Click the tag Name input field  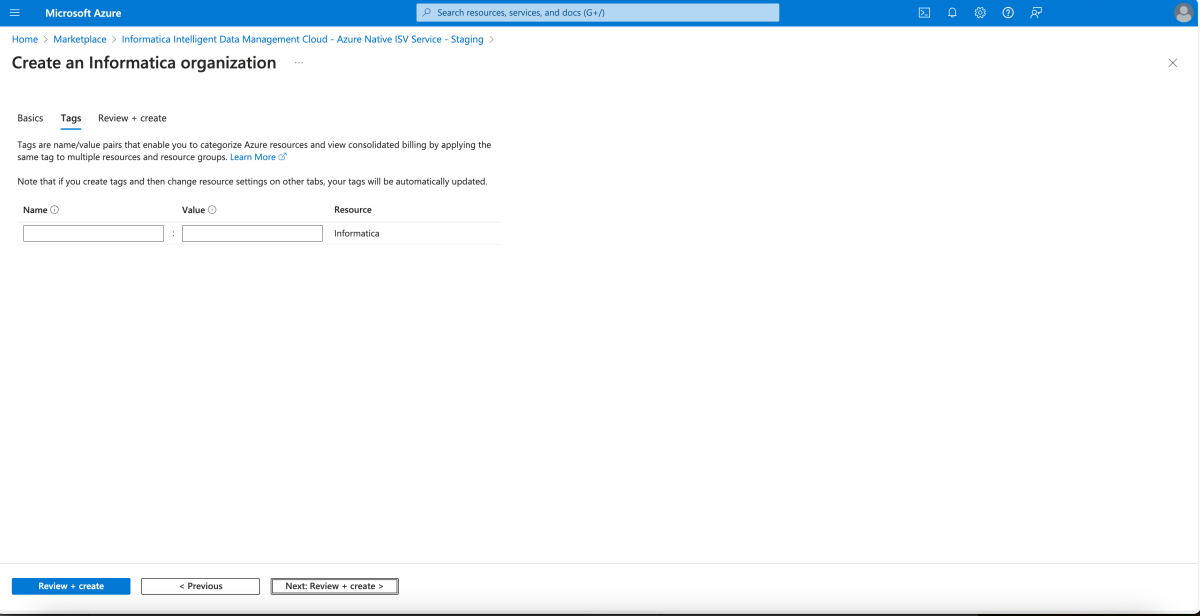point(93,233)
